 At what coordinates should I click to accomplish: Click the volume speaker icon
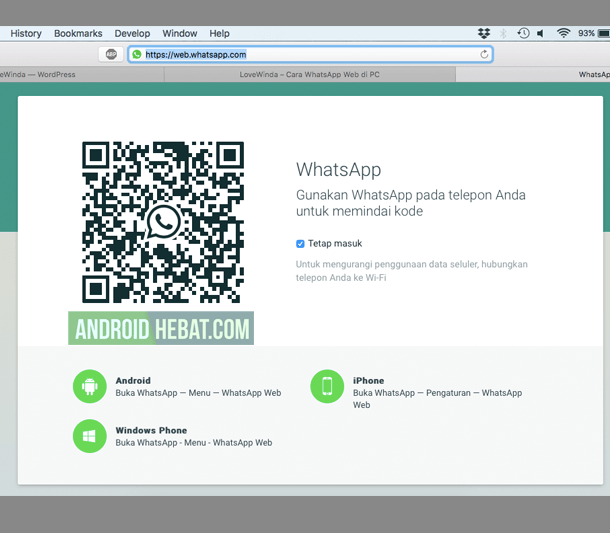540,33
